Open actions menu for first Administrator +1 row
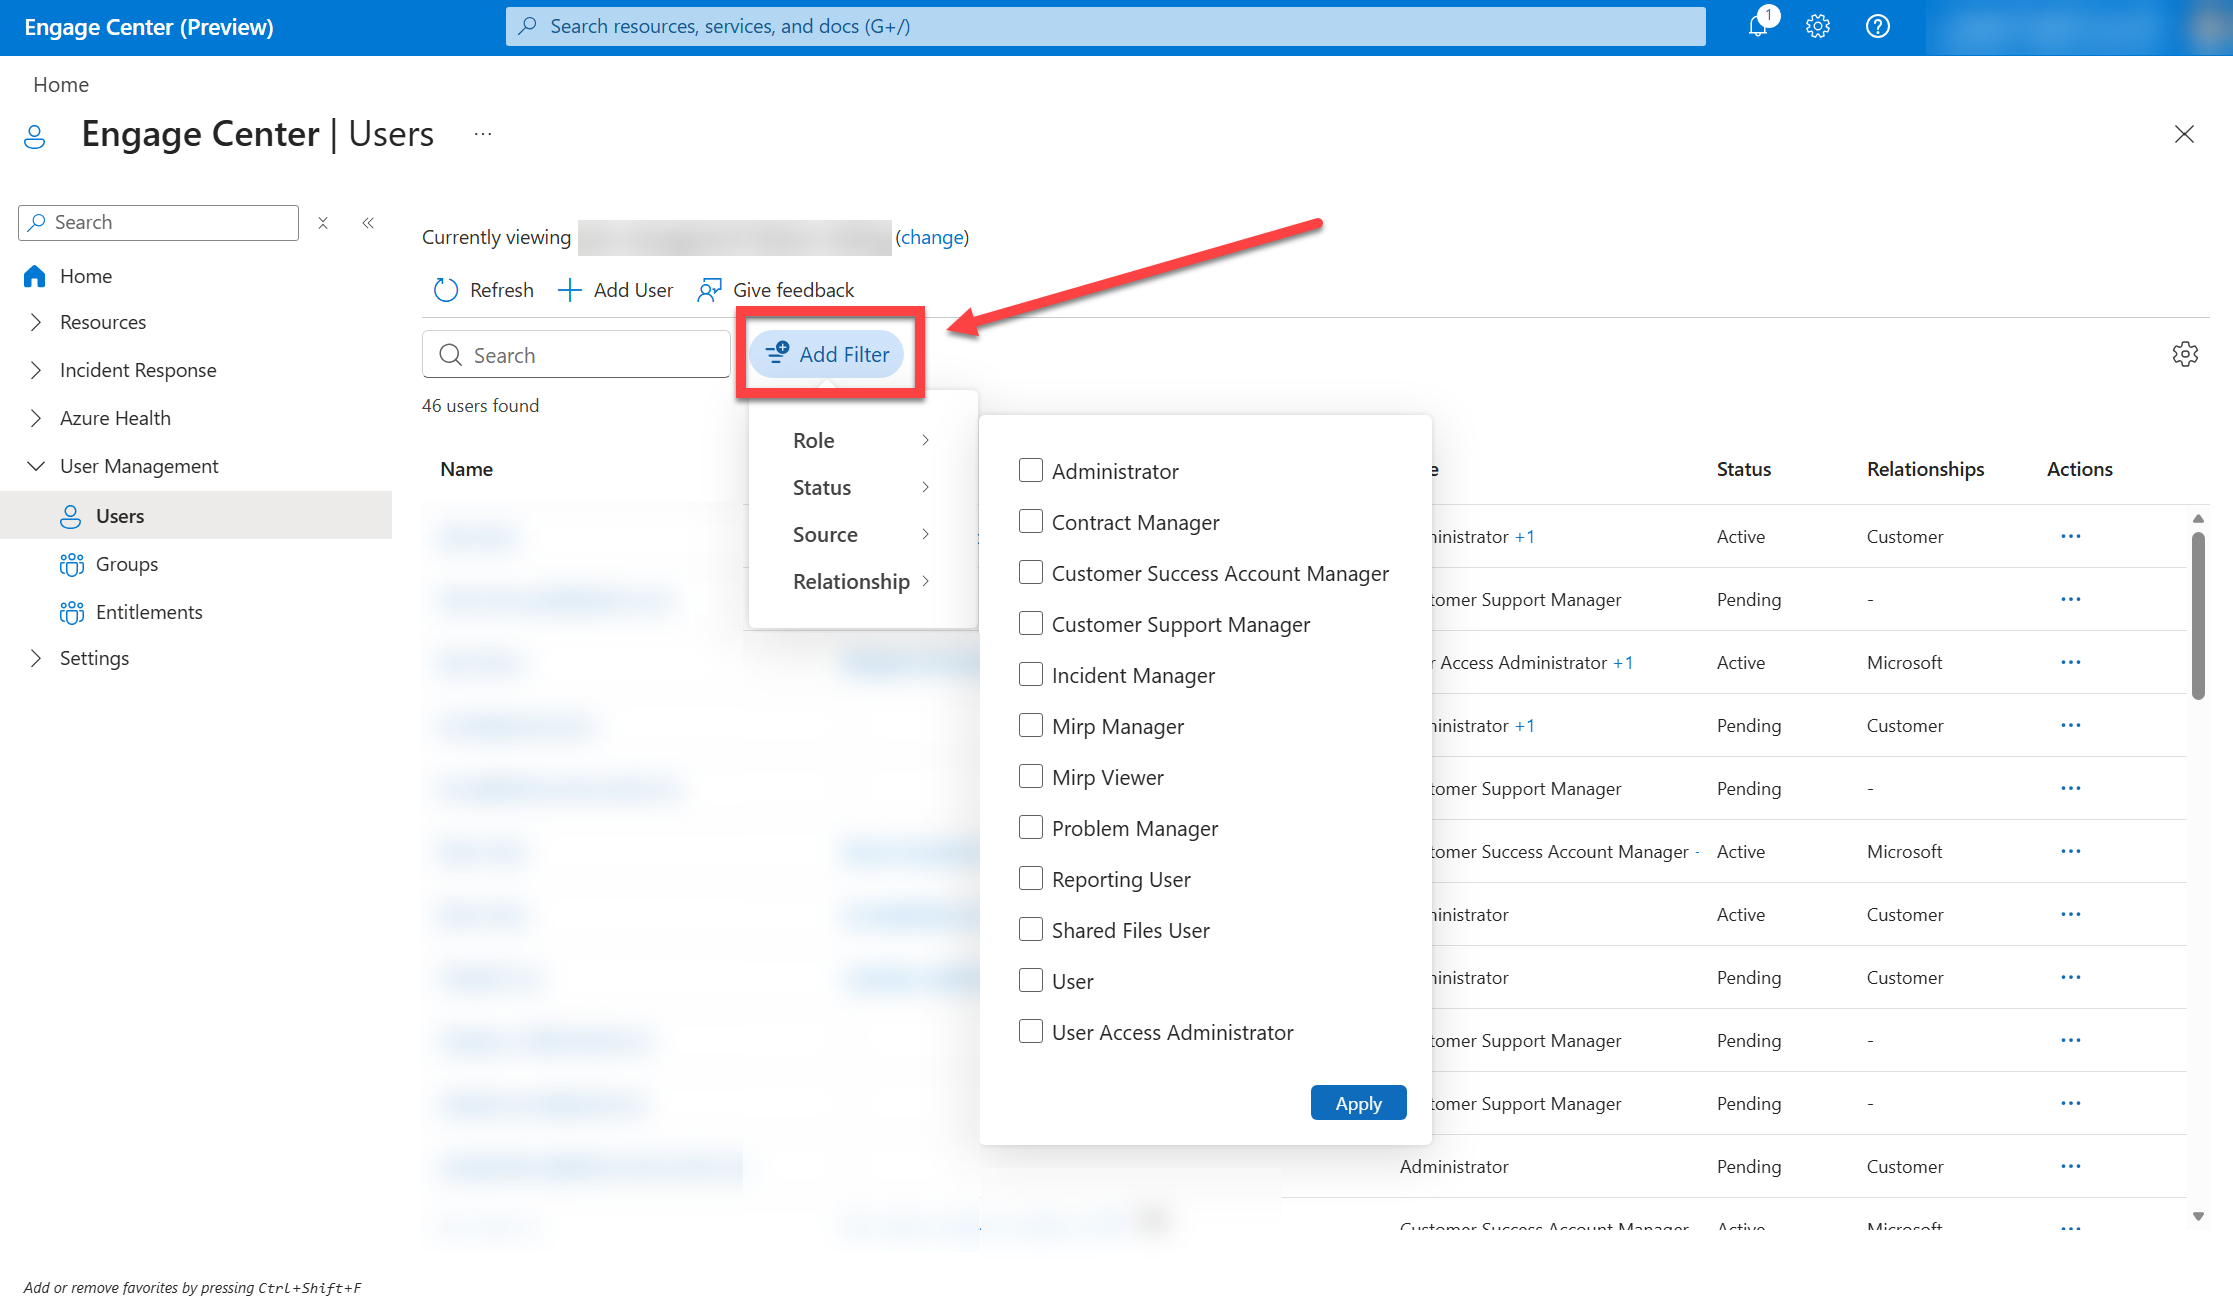The width and height of the screenshot is (2233, 1299). click(x=2071, y=536)
